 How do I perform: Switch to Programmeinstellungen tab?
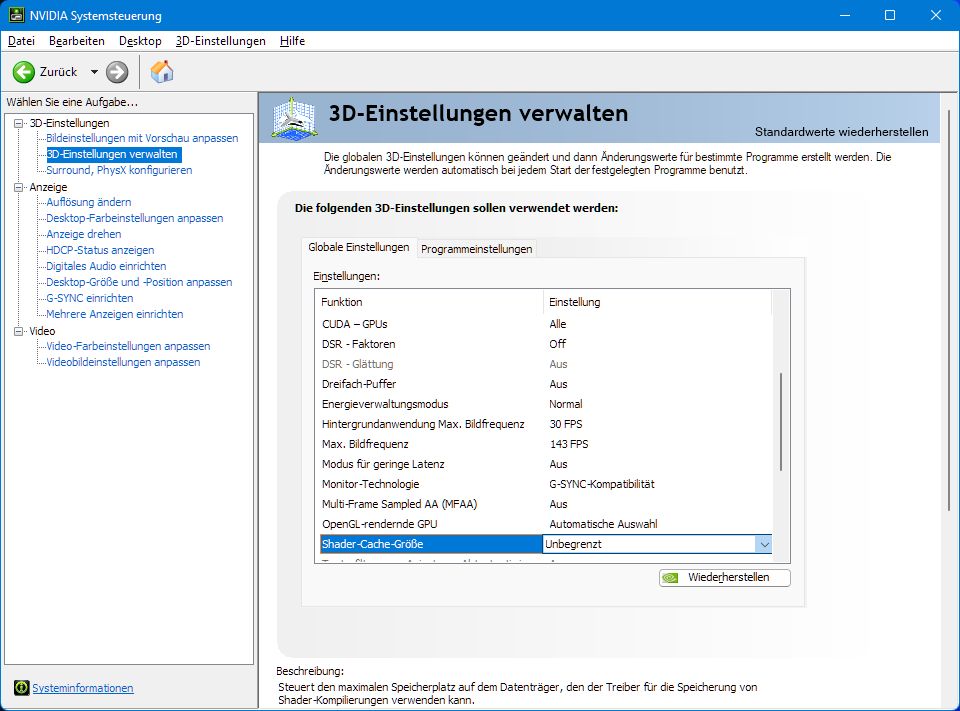[x=476, y=249]
